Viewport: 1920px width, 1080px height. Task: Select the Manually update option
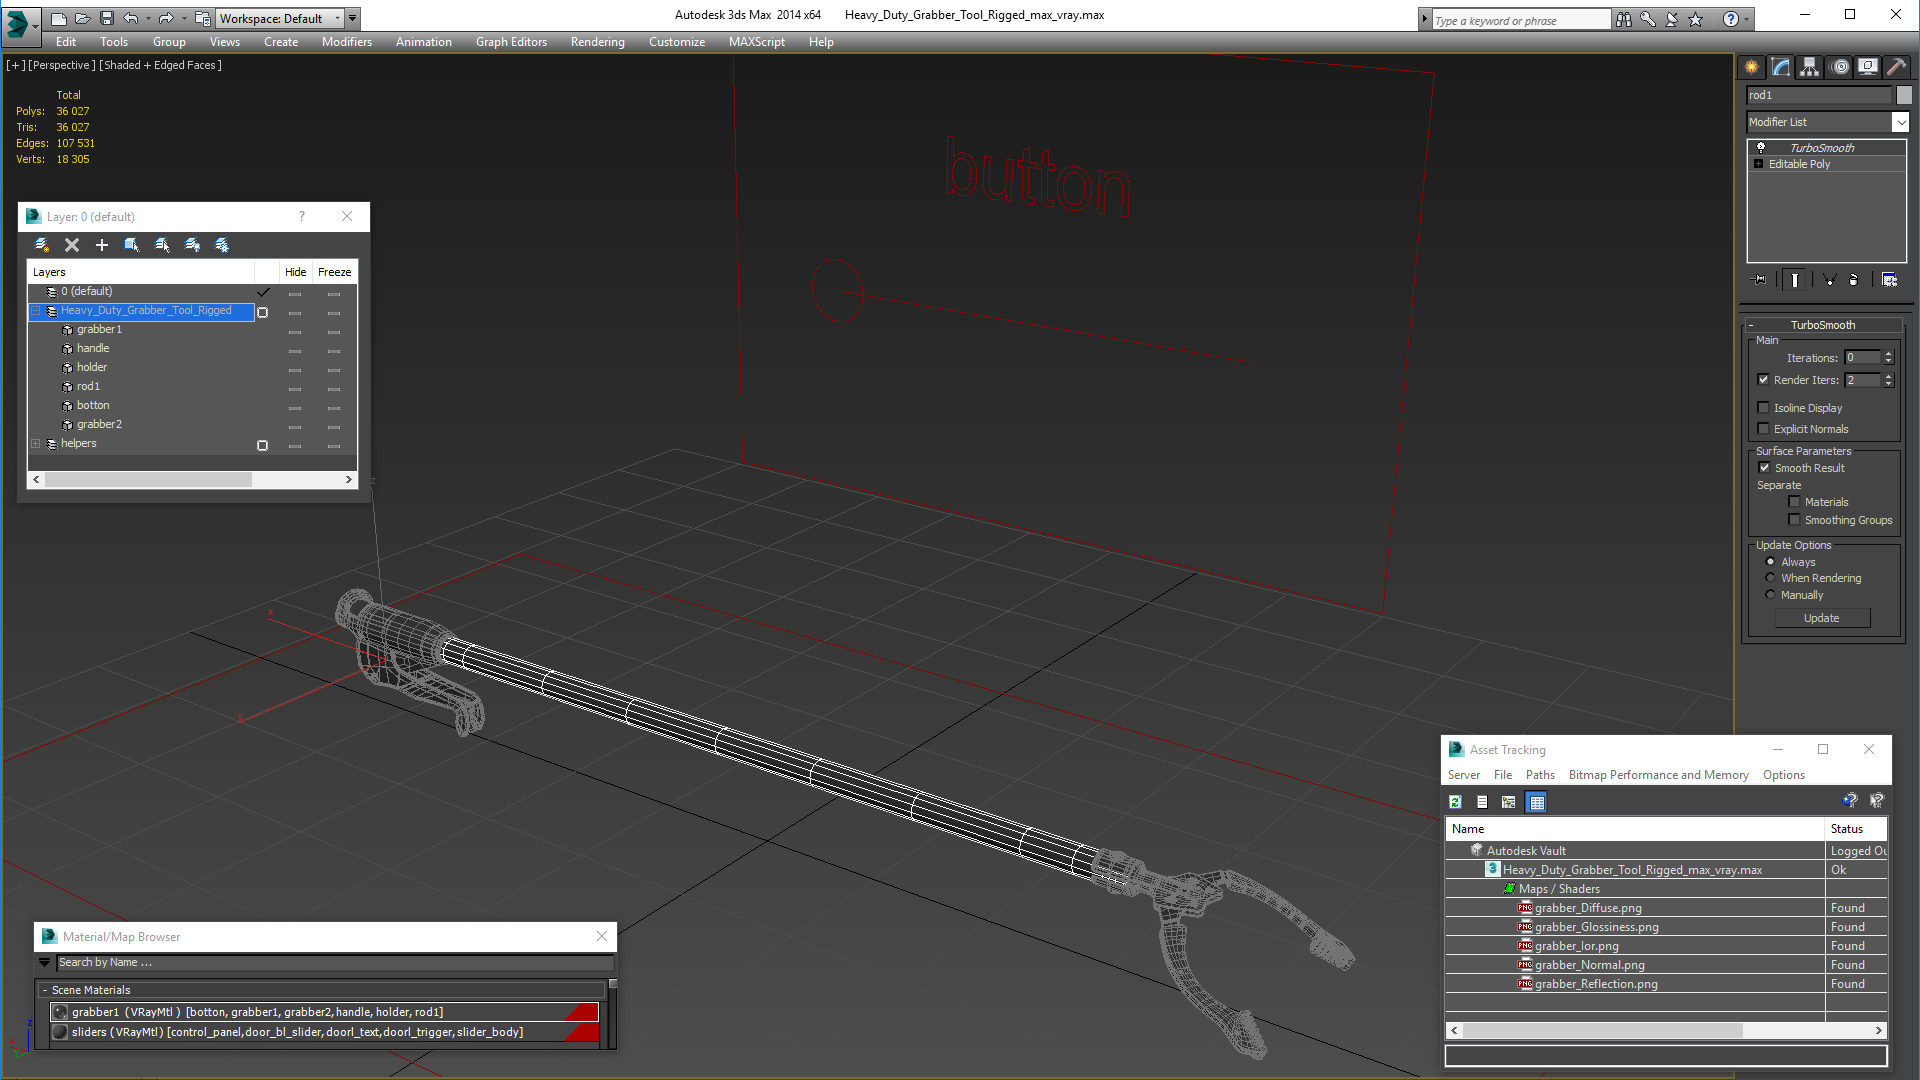1770,595
